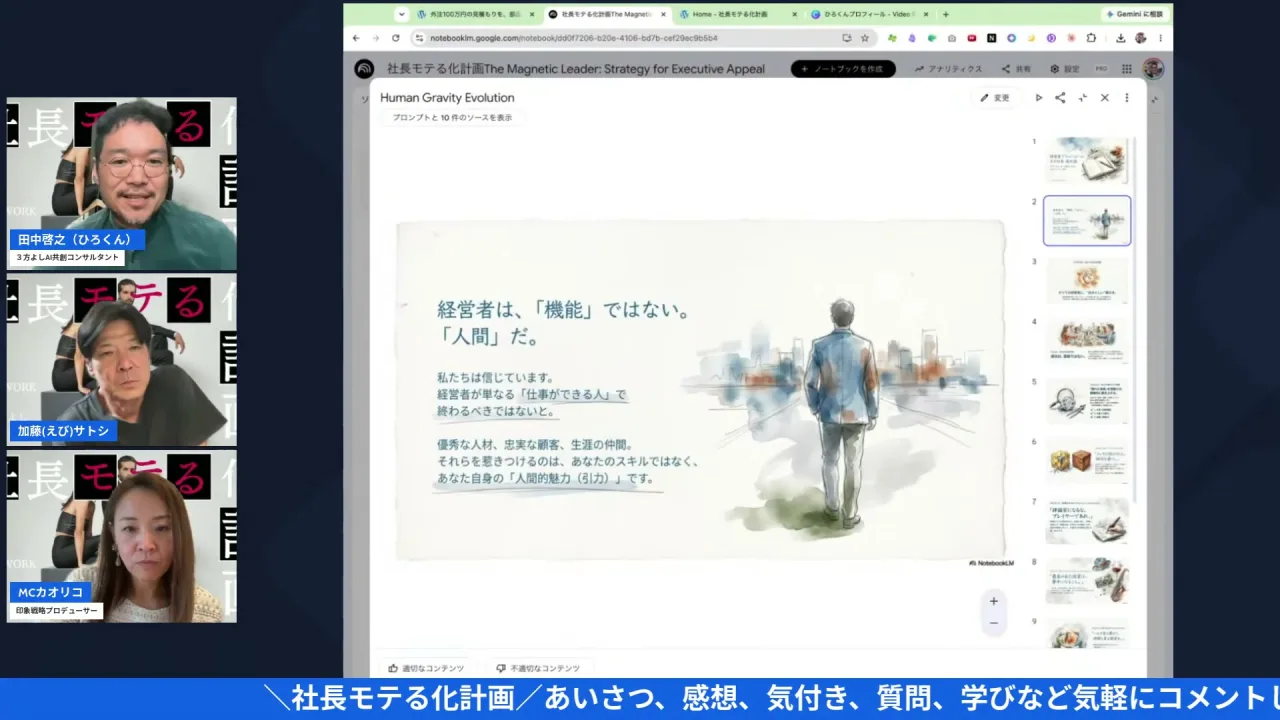Select slide thumbnail 6 with cubes

point(1087,460)
